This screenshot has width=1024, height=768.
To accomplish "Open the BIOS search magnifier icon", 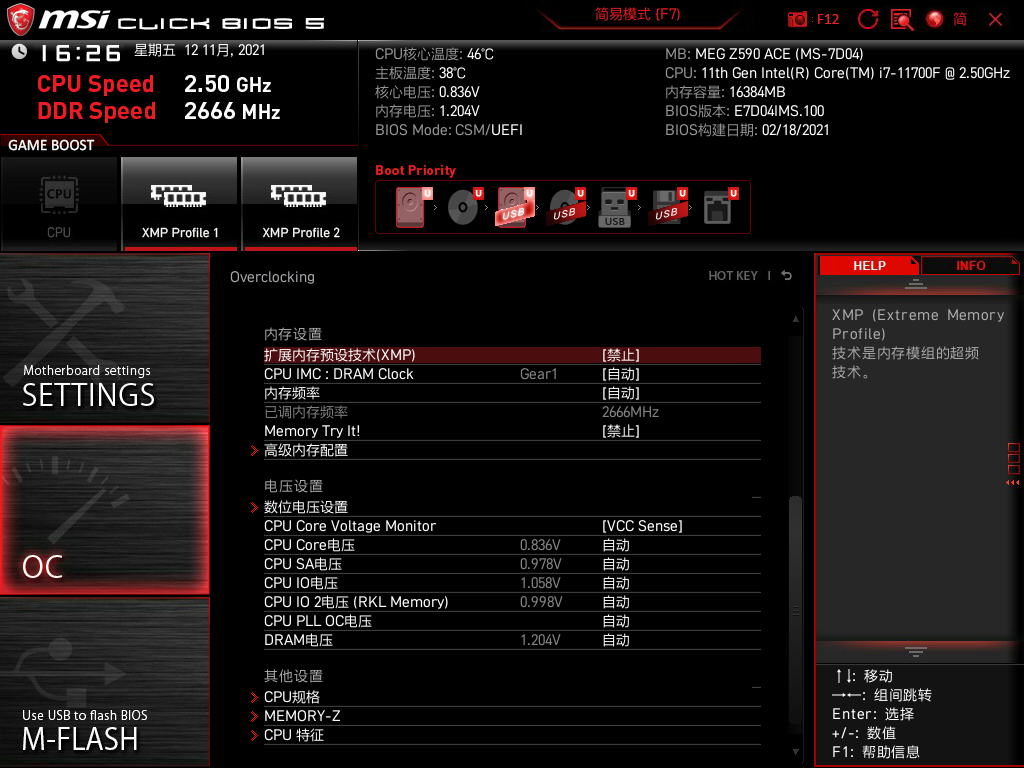I will point(902,19).
